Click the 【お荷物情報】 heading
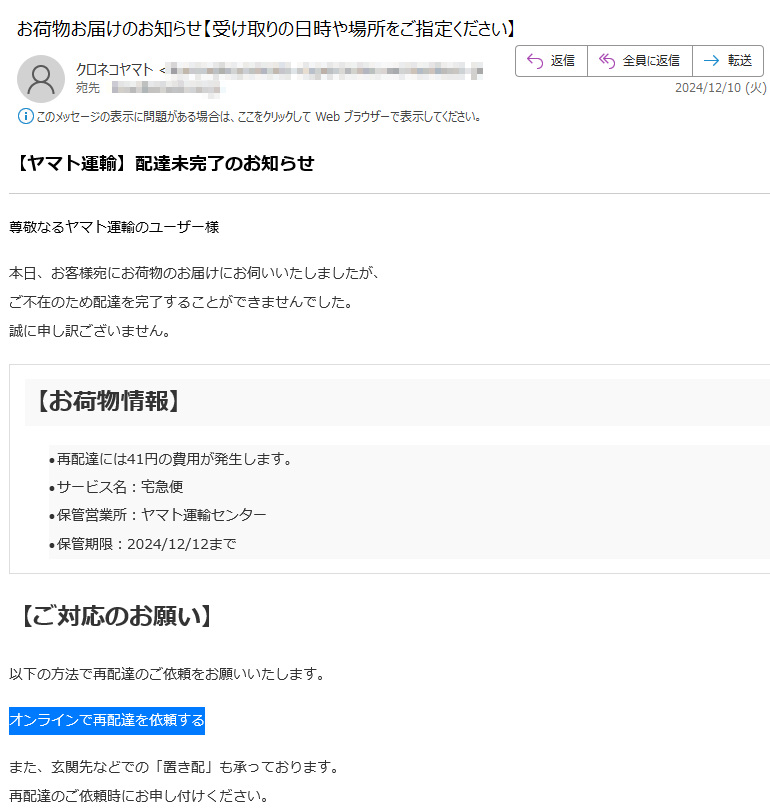 [x=108, y=401]
